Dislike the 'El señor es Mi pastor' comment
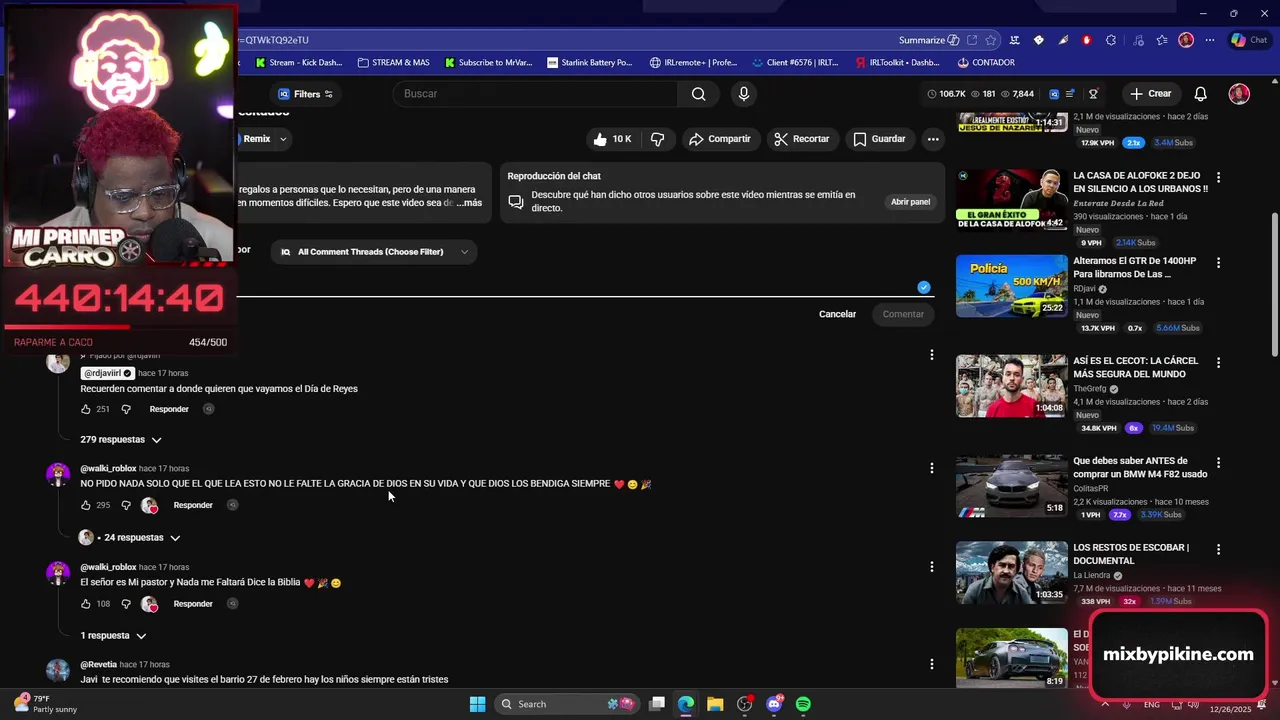1280x720 pixels. coord(126,604)
